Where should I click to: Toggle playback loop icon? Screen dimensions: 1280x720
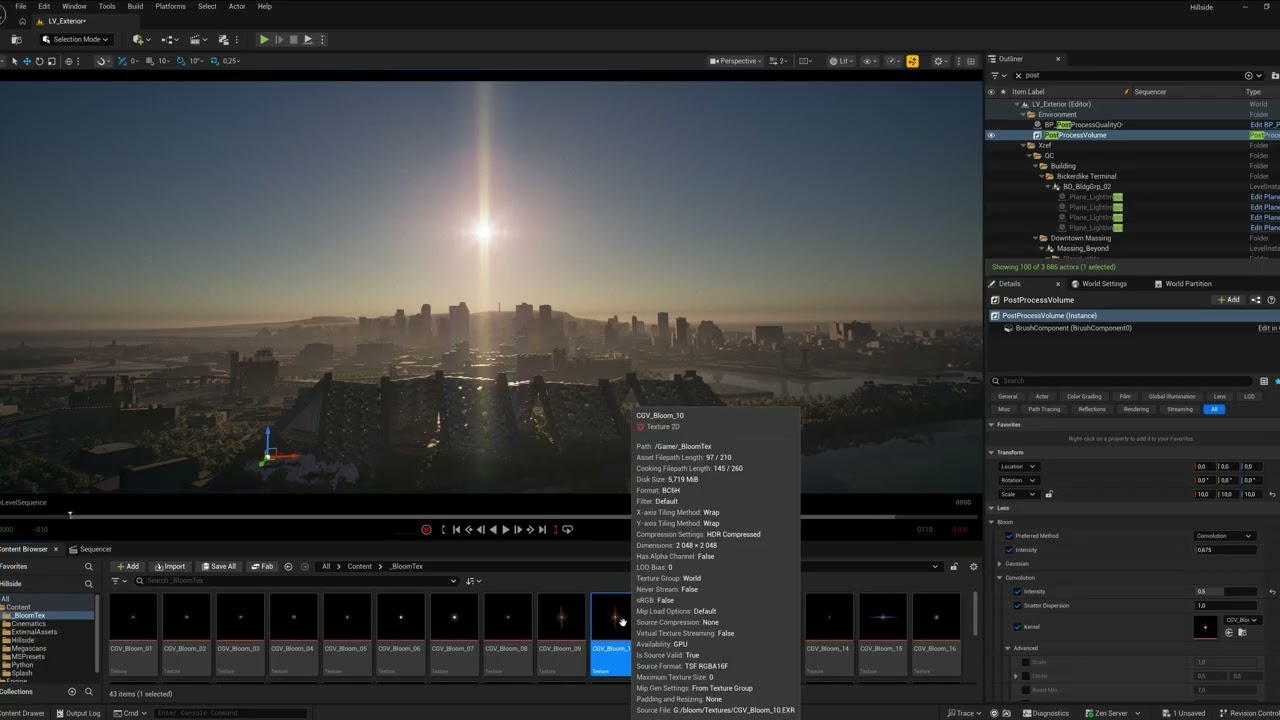(568, 529)
